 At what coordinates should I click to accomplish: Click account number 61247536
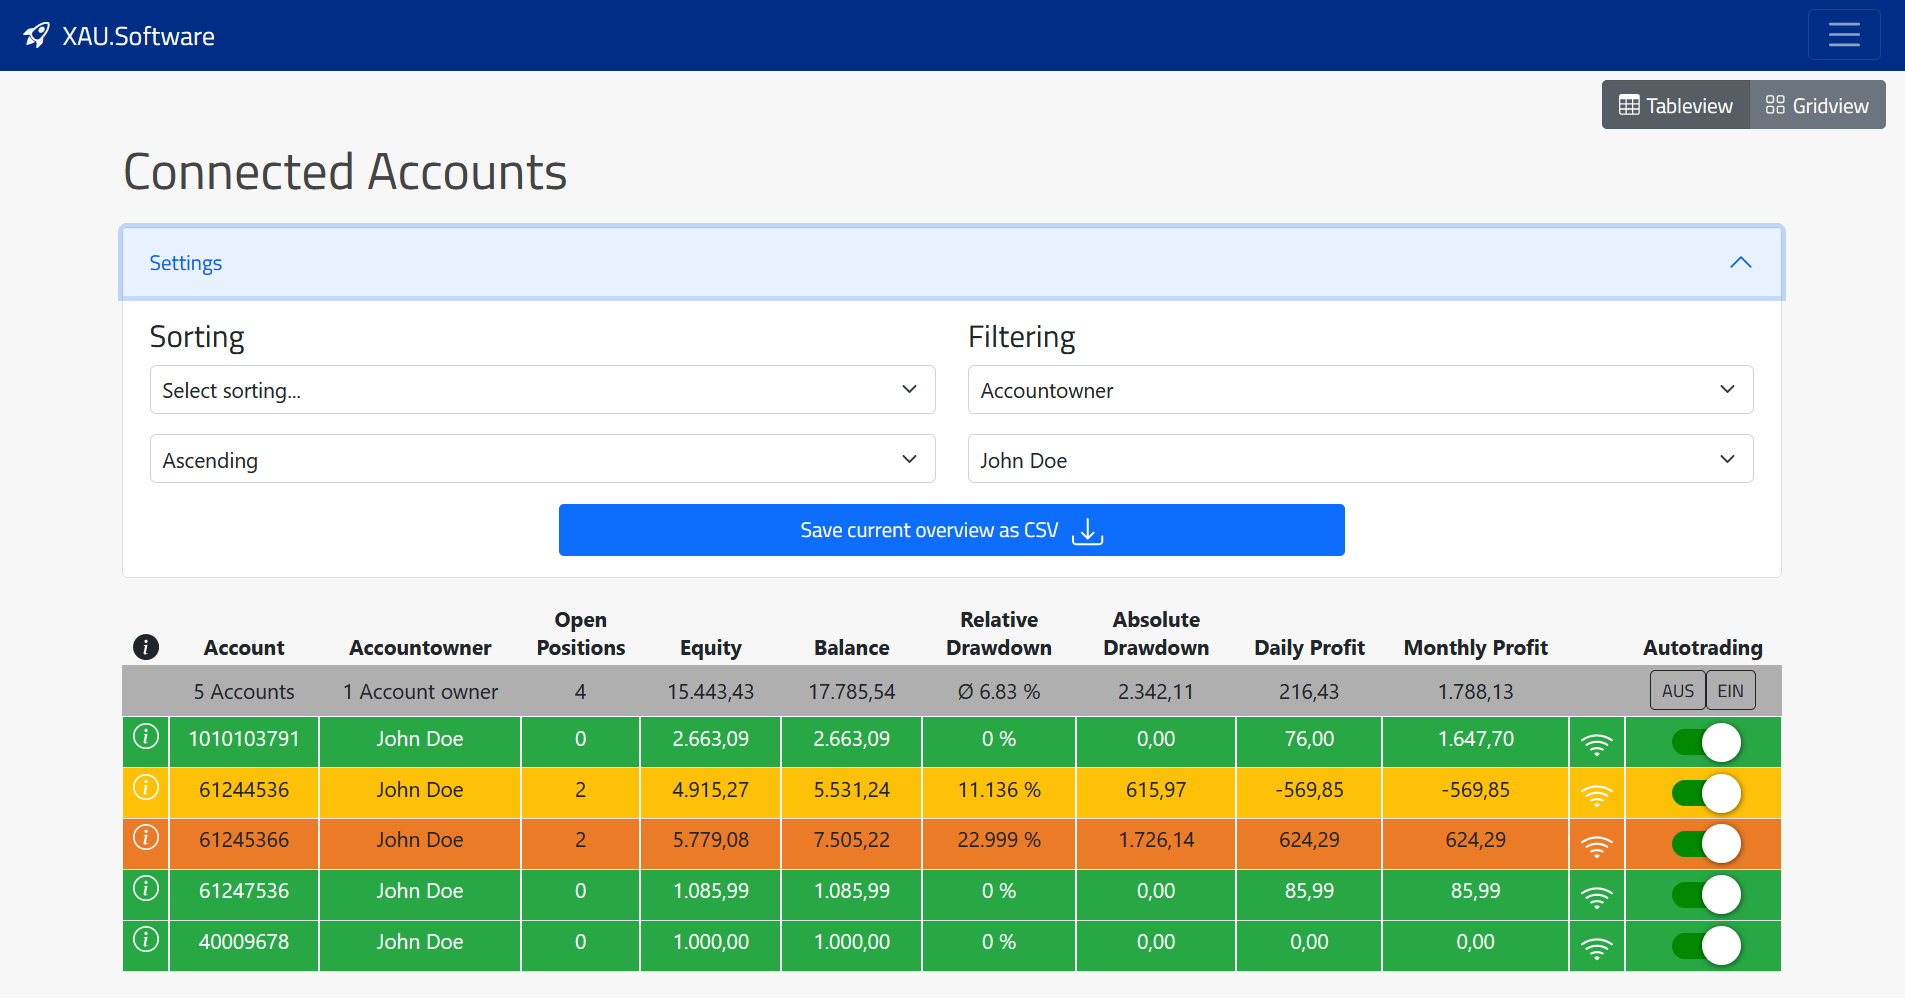(x=244, y=891)
